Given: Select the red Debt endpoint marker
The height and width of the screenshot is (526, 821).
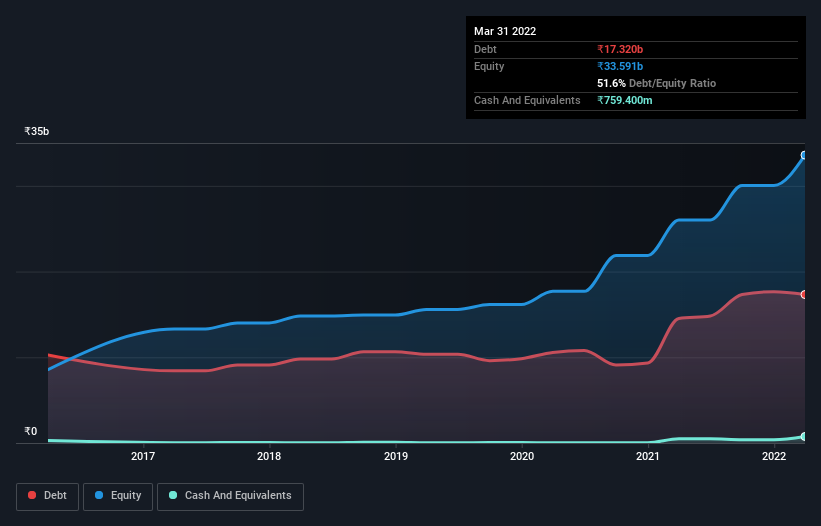Looking at the screenshot, I should click(804, 295).
